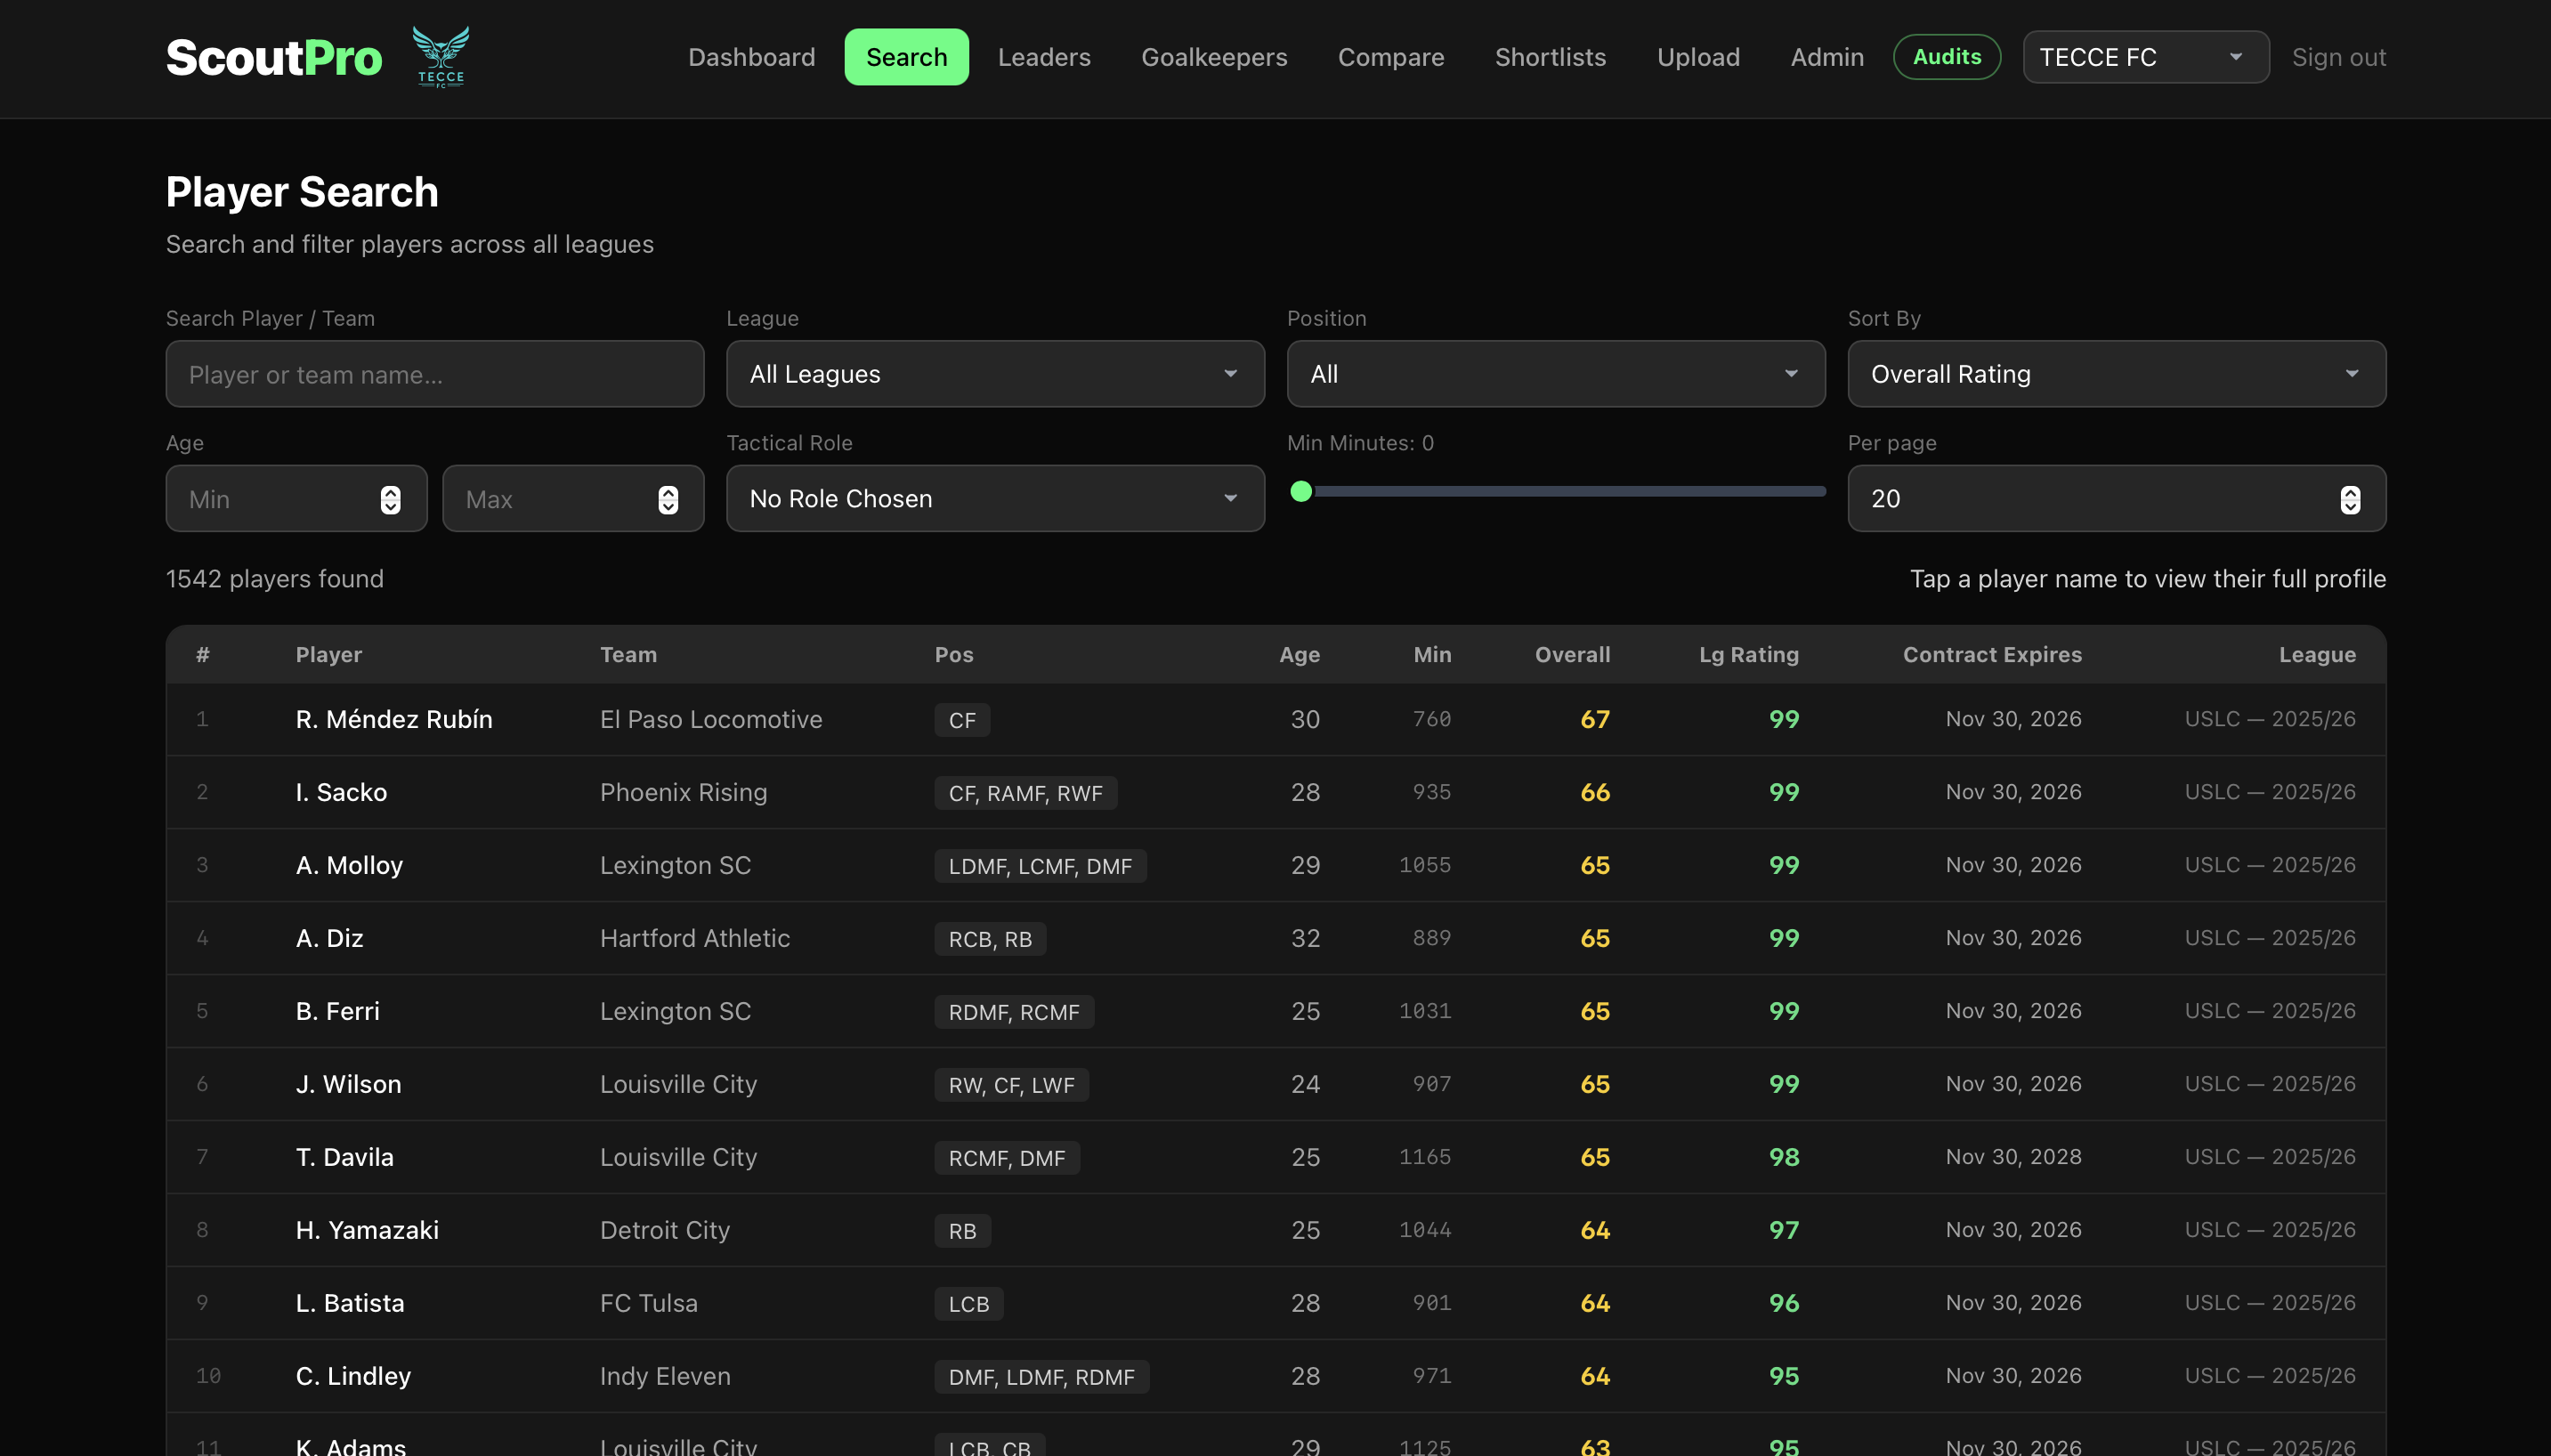2551x1456 pixels.
Task: Select the Search nav tab
Action: pos(906,57)
